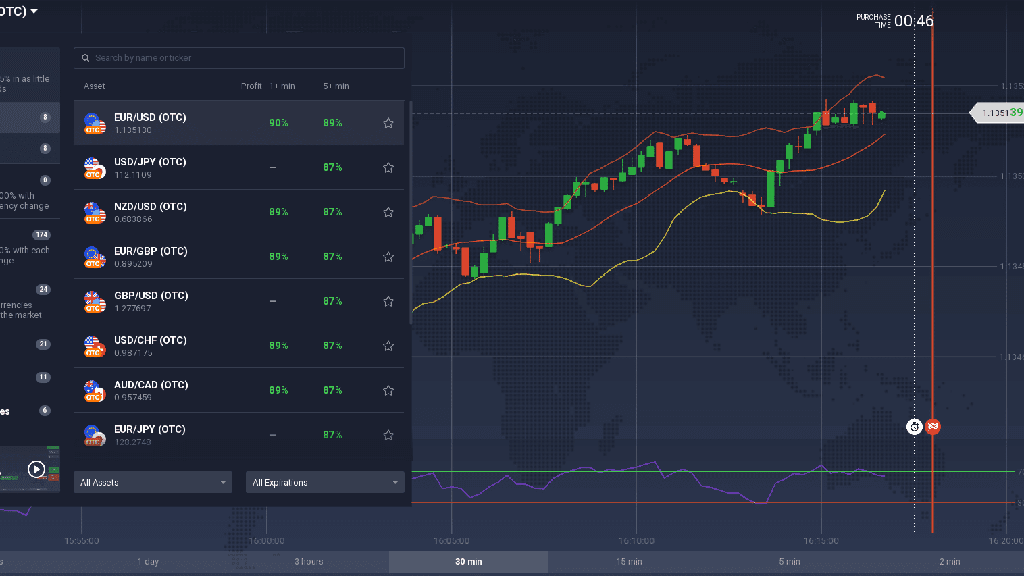
Task: Select the 2 min timeframe
Action: (x=950, y=562)
